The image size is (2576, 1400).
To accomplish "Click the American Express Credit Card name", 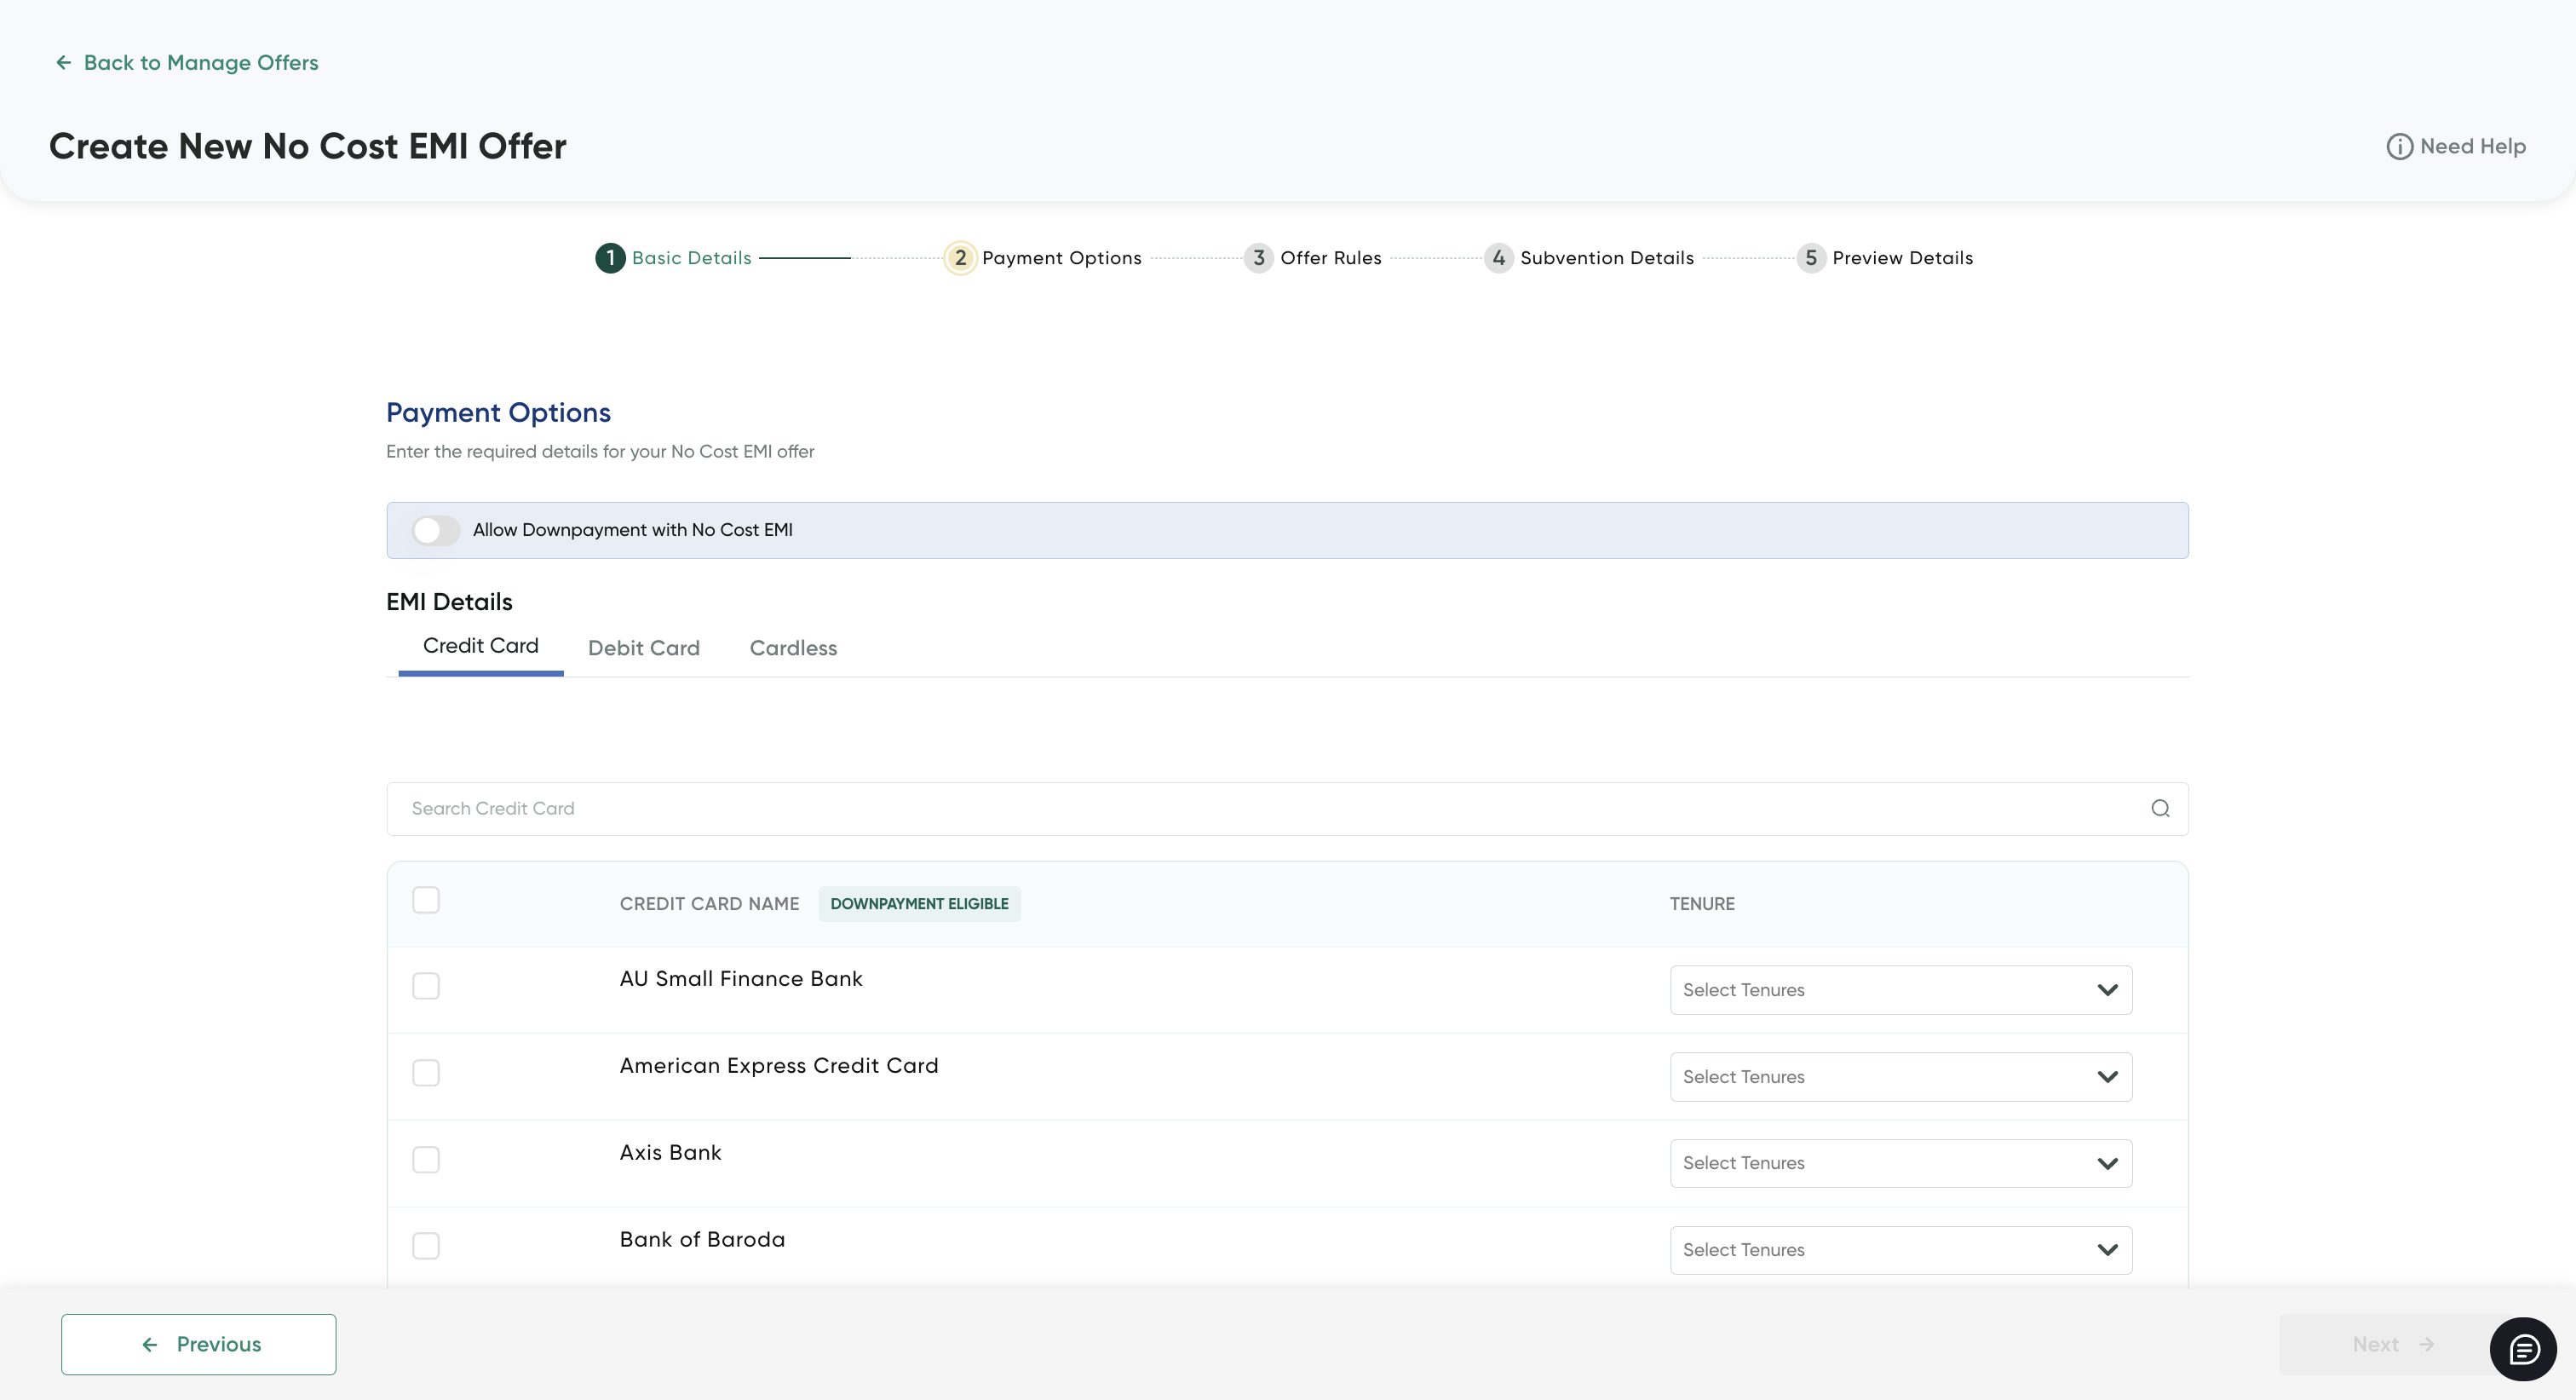I will click(x=779, y=1066).
